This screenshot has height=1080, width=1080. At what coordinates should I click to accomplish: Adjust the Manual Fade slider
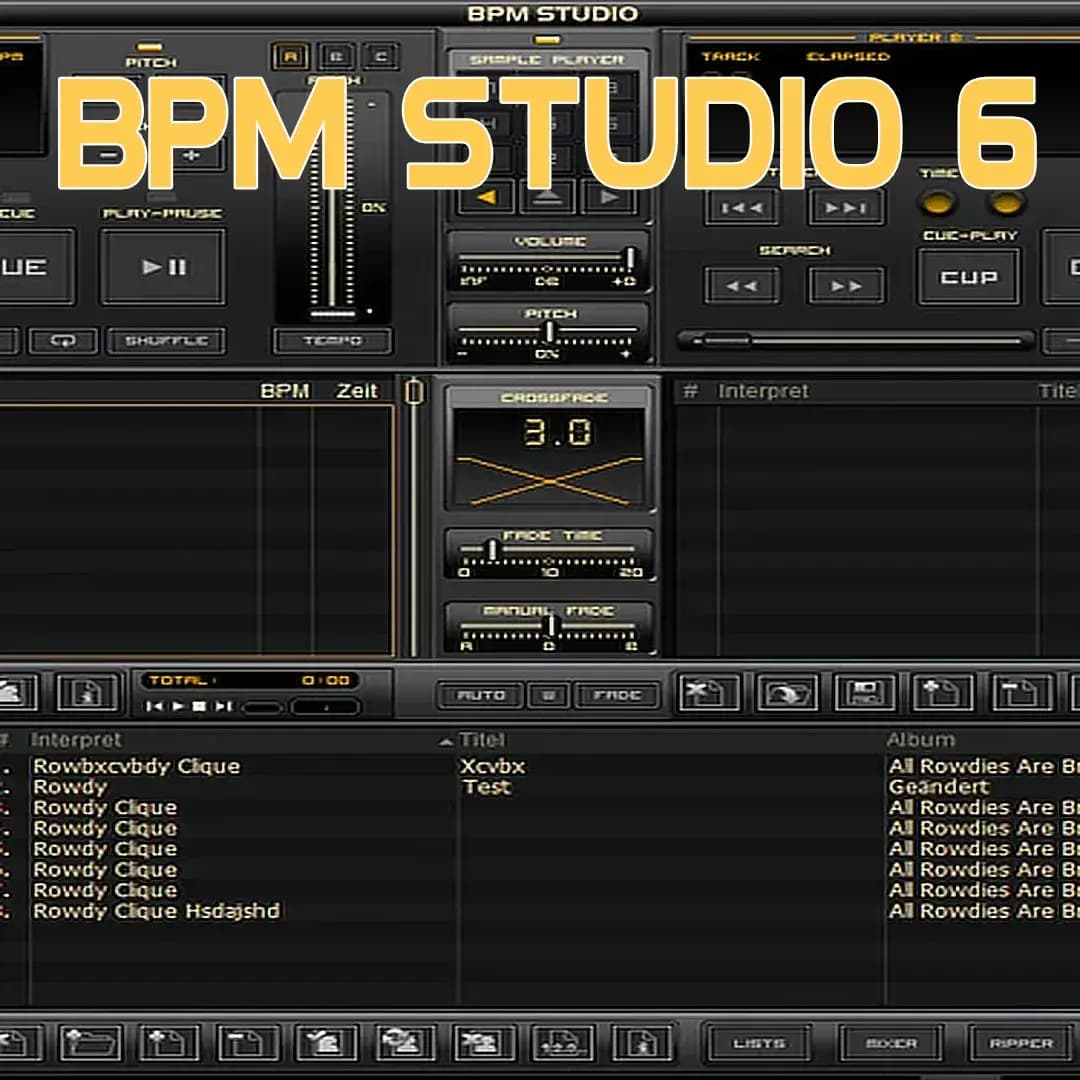point(550,627)
